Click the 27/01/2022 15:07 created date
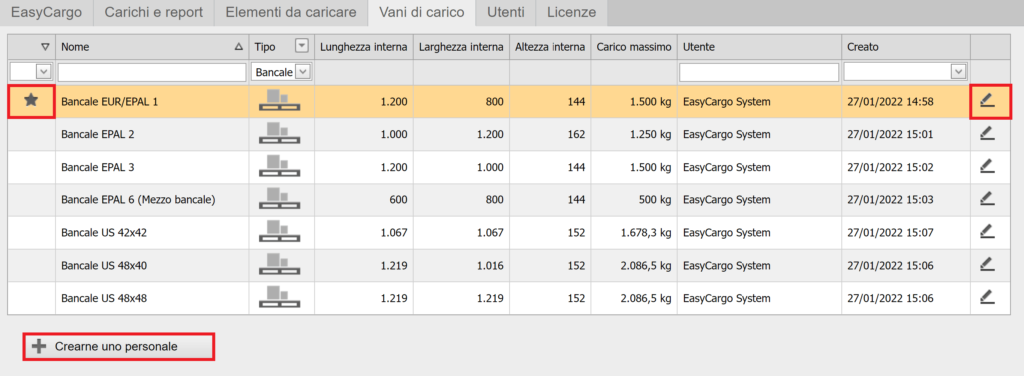Screen dimensions: 1024x376 (890, 232)
